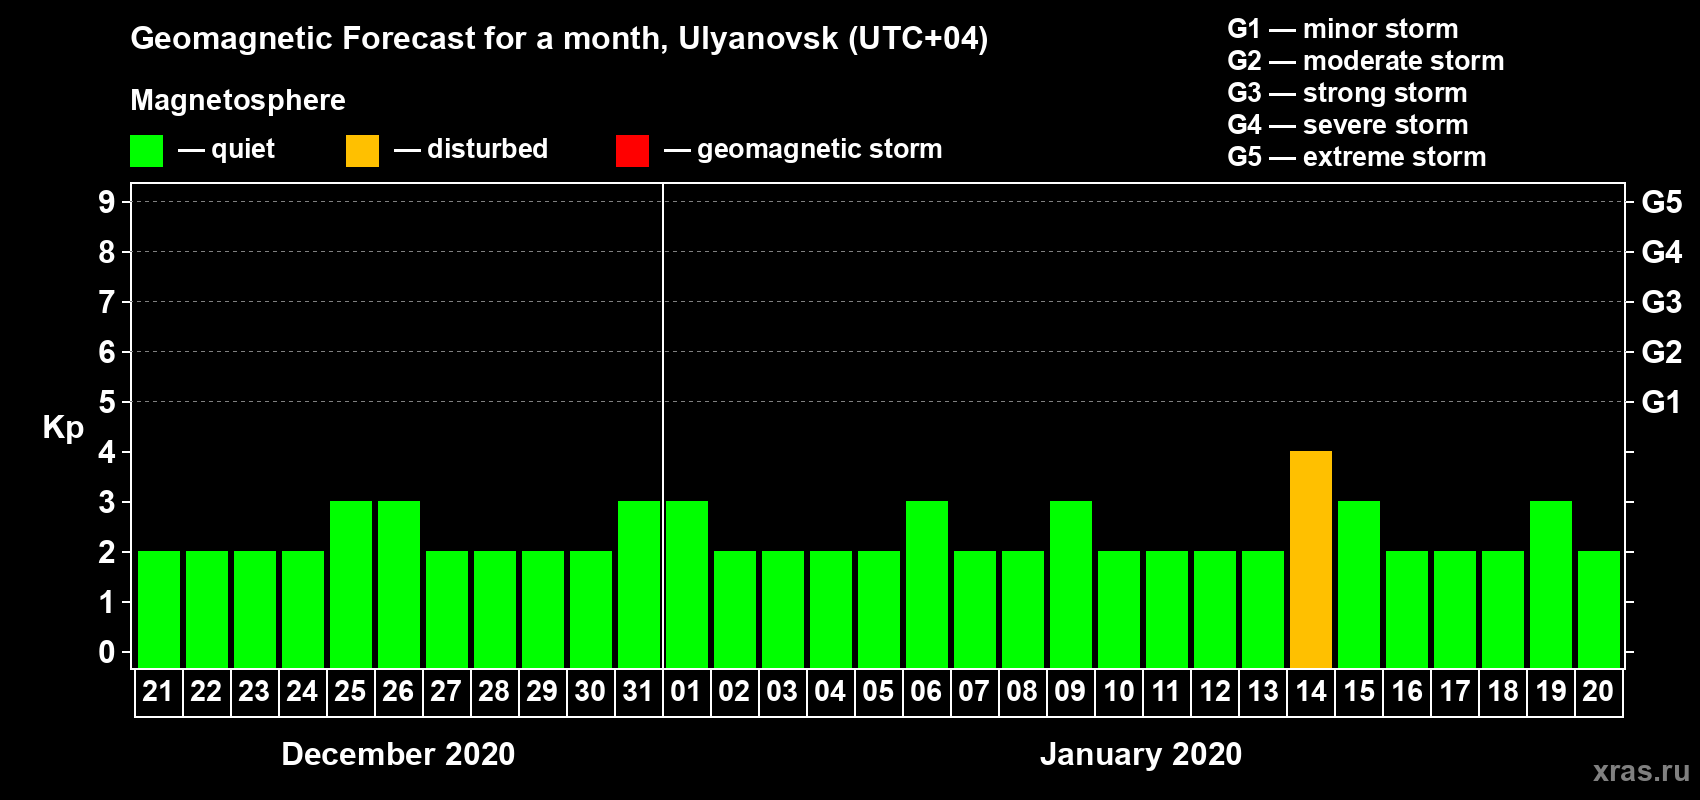
Task: Click the 'G4 — severe storm' legend text
Action: click(1348, 125)
